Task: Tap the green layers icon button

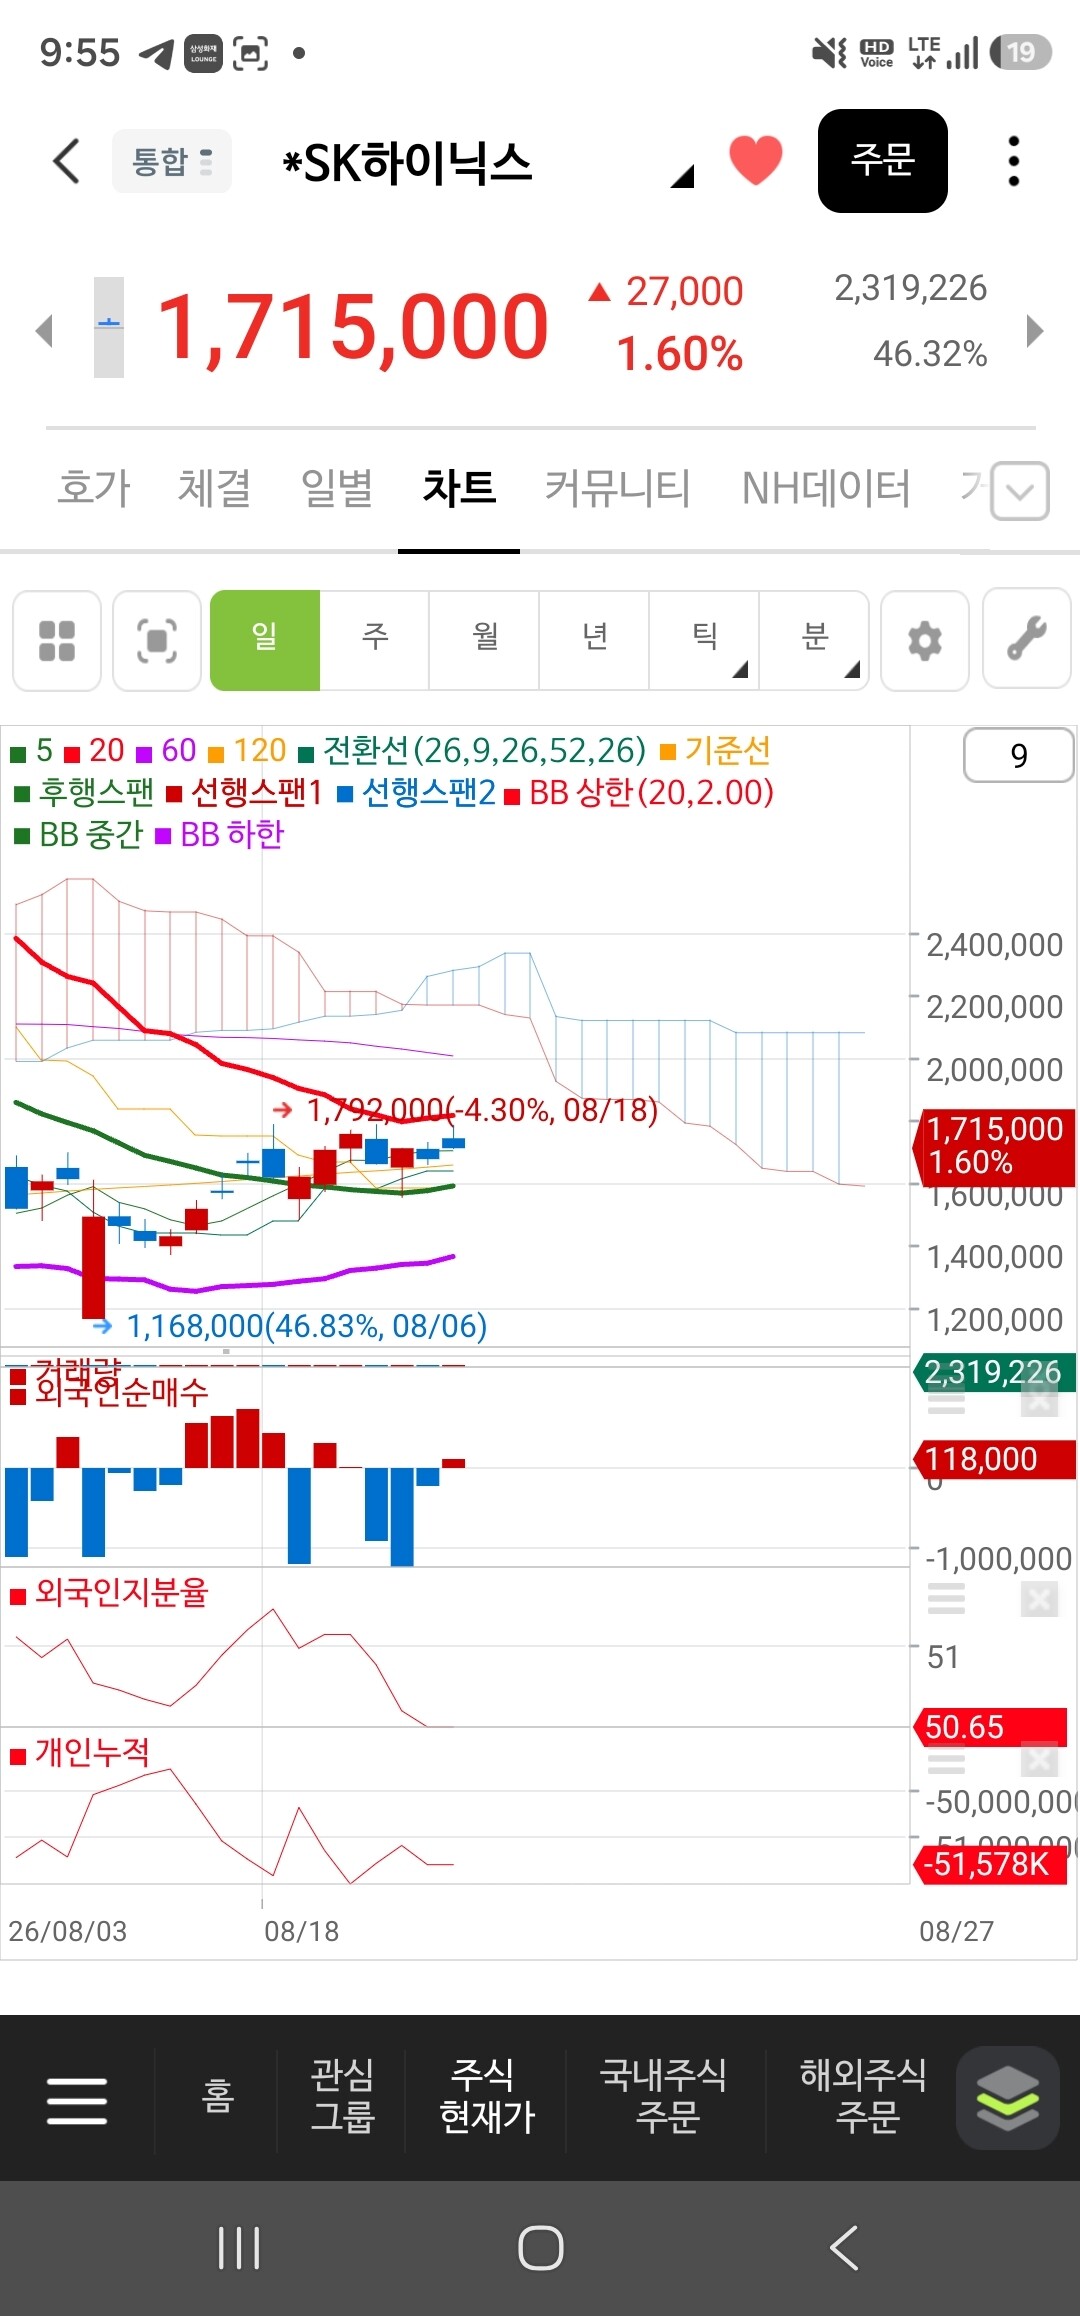Action: coord(1008,2098)
